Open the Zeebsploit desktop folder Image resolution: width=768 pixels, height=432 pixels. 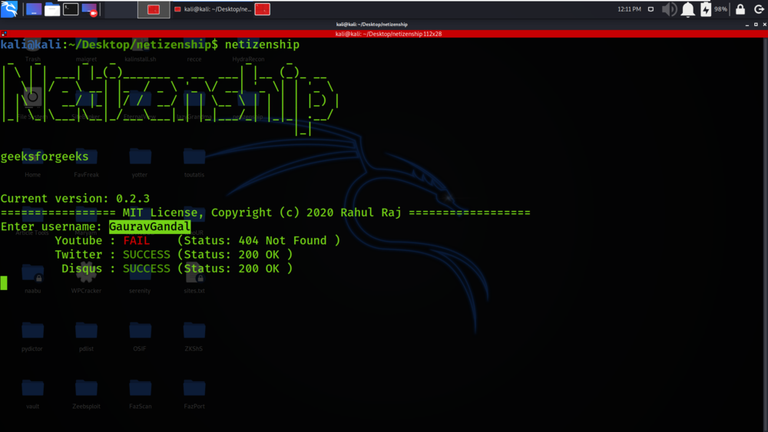[x=86, y=393]
